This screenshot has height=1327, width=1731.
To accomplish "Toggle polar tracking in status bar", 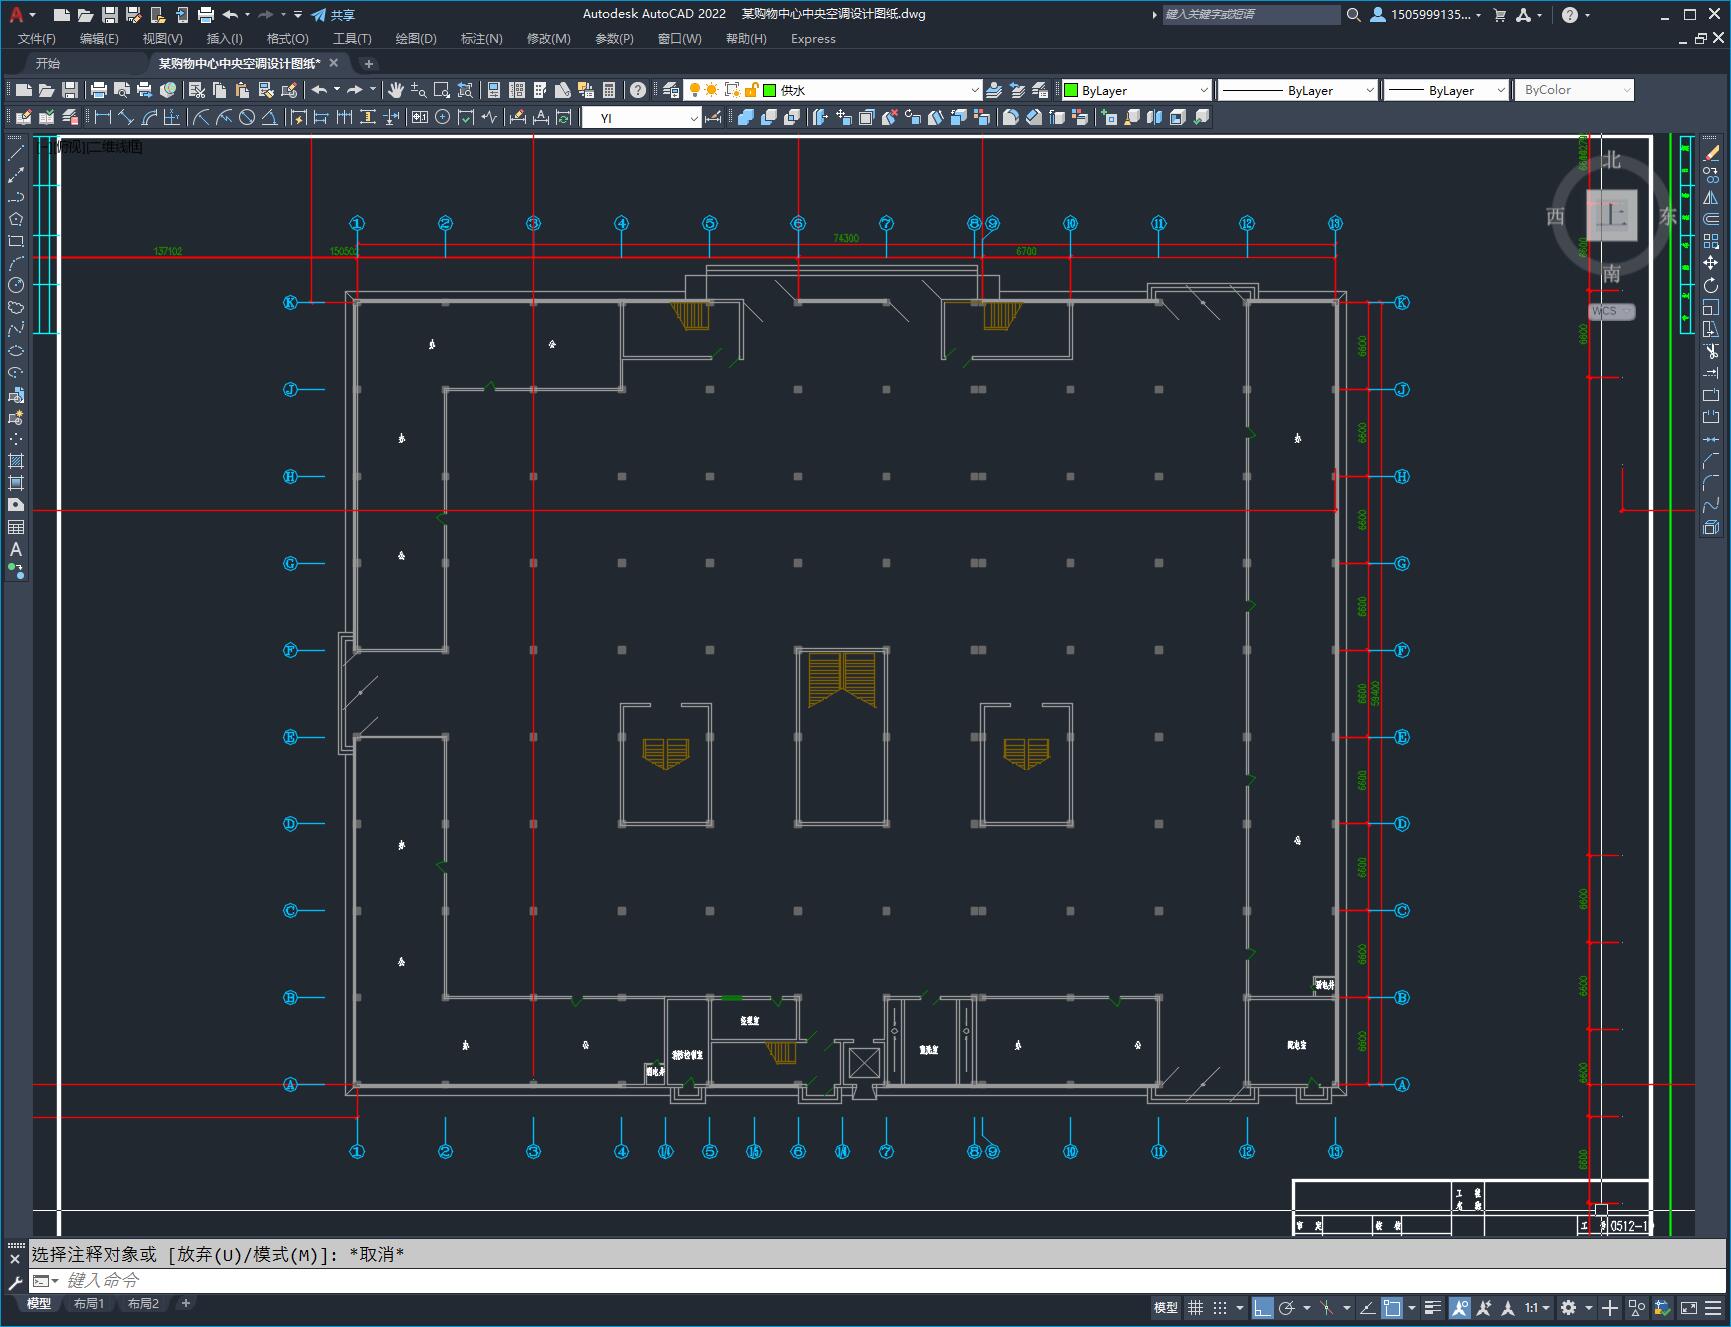I will pyautogui.click(x=1287, y=1307).
